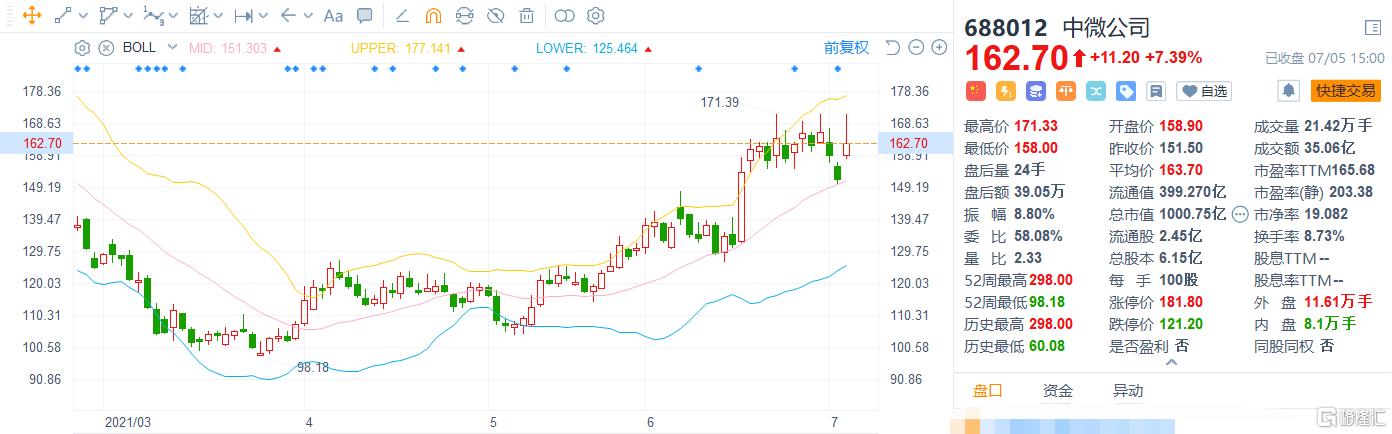Expand the shape tool dropdown arrow

126,16
